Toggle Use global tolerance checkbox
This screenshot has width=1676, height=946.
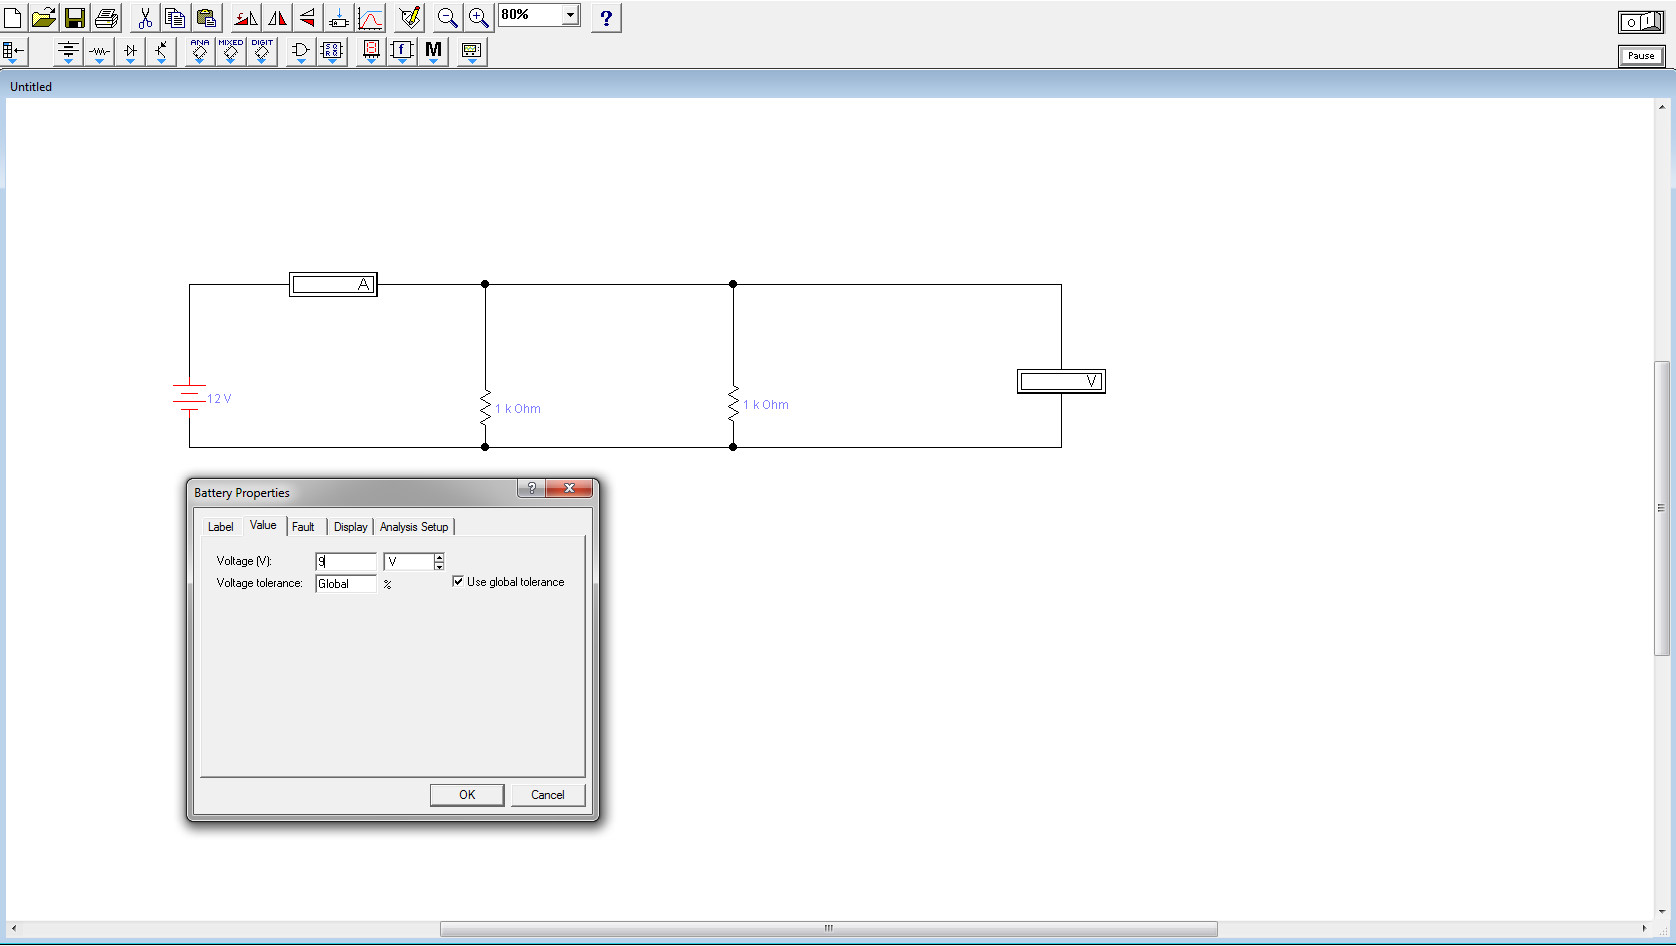pos(458,581)
